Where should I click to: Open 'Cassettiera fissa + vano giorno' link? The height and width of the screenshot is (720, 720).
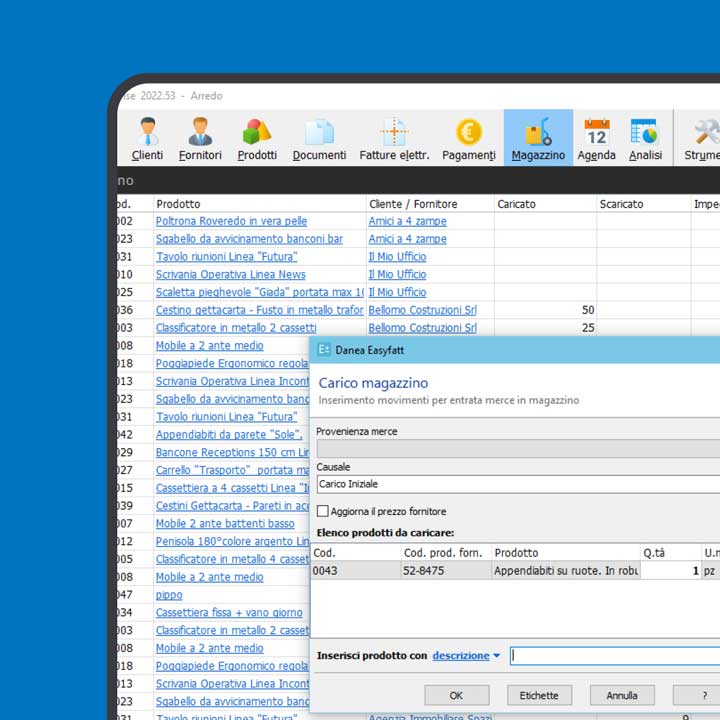229,613
